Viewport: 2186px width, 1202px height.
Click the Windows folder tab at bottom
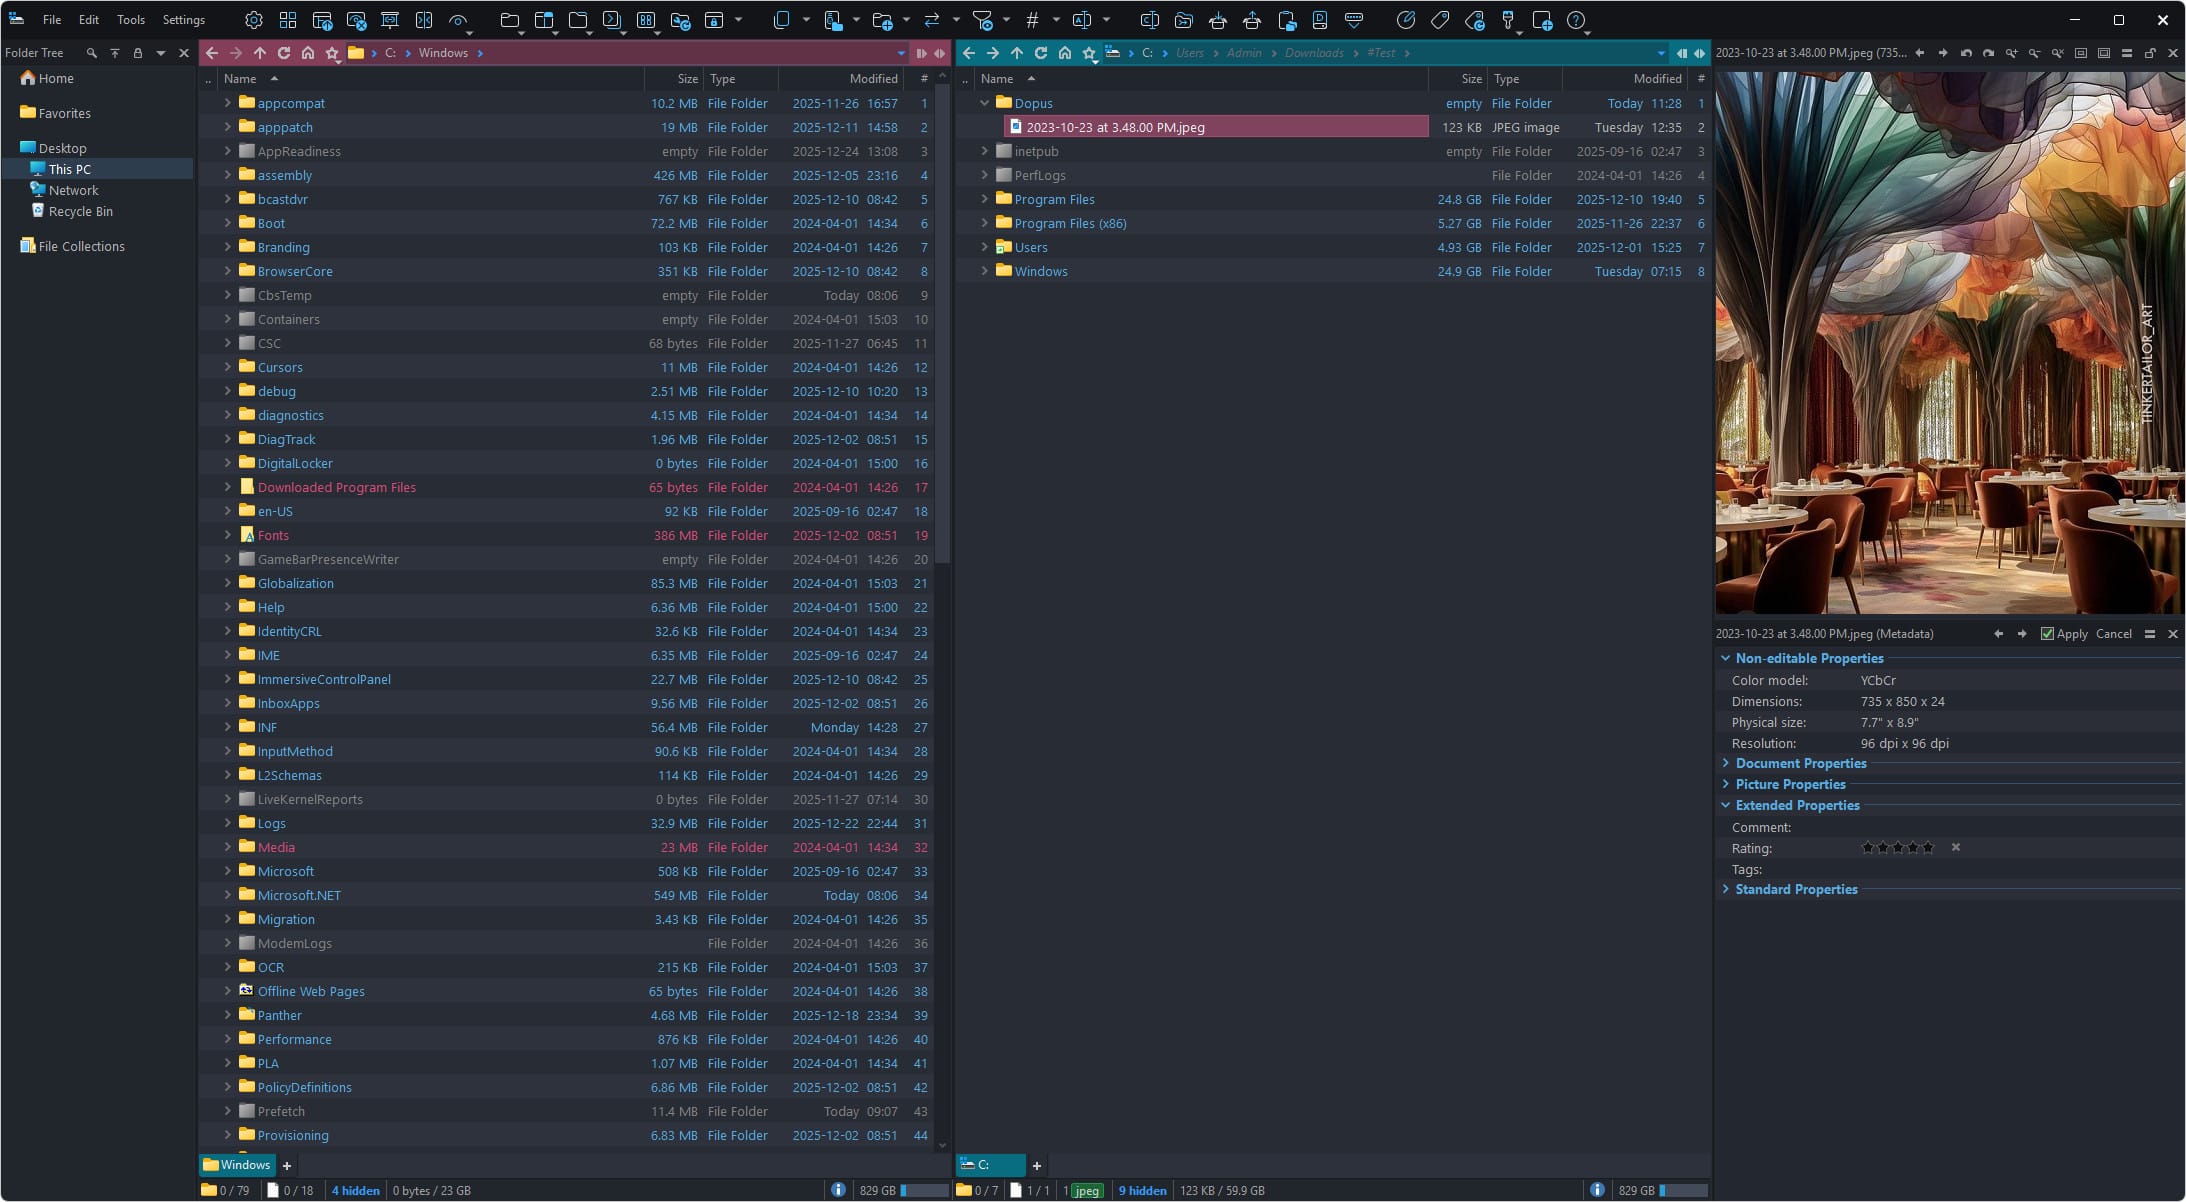tap(237, 1165)
